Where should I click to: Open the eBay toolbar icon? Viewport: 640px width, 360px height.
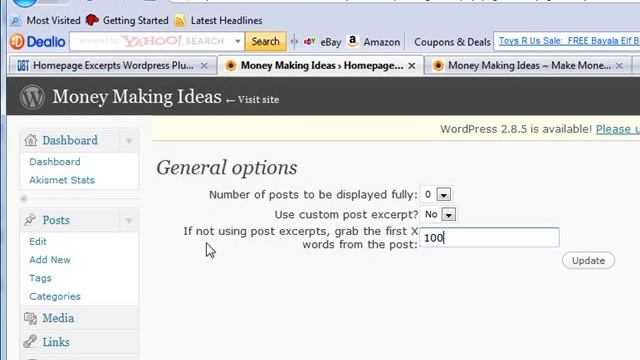[x=310, y=41]
